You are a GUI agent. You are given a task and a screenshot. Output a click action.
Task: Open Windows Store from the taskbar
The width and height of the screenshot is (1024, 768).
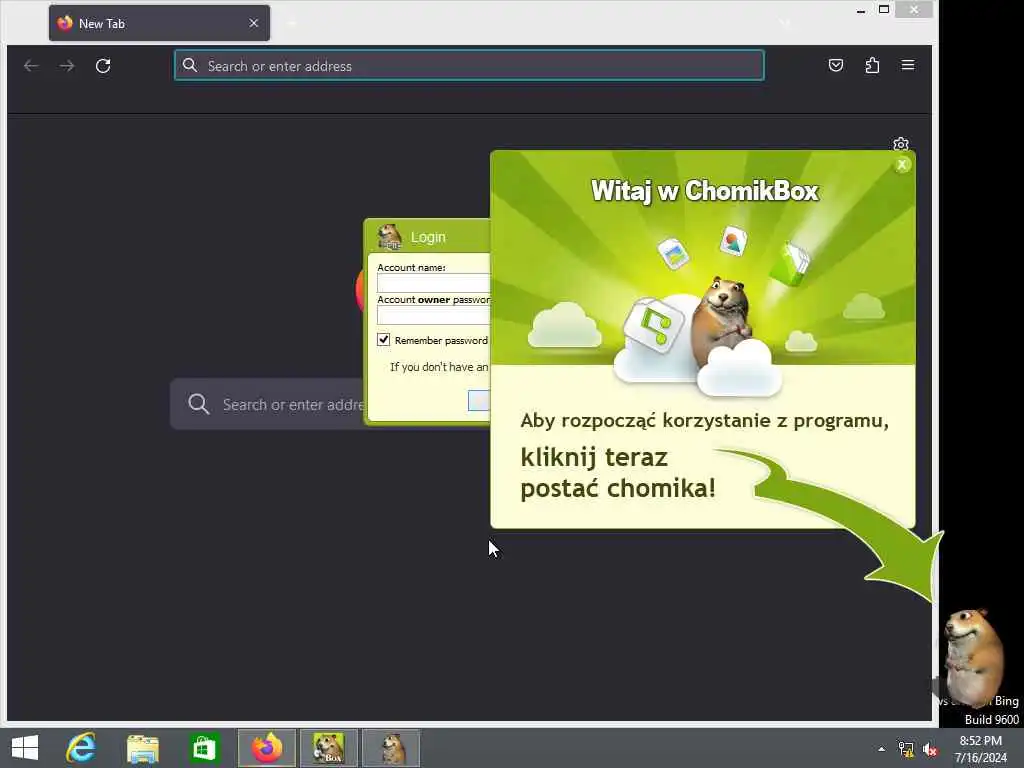[x=204, y=748]
